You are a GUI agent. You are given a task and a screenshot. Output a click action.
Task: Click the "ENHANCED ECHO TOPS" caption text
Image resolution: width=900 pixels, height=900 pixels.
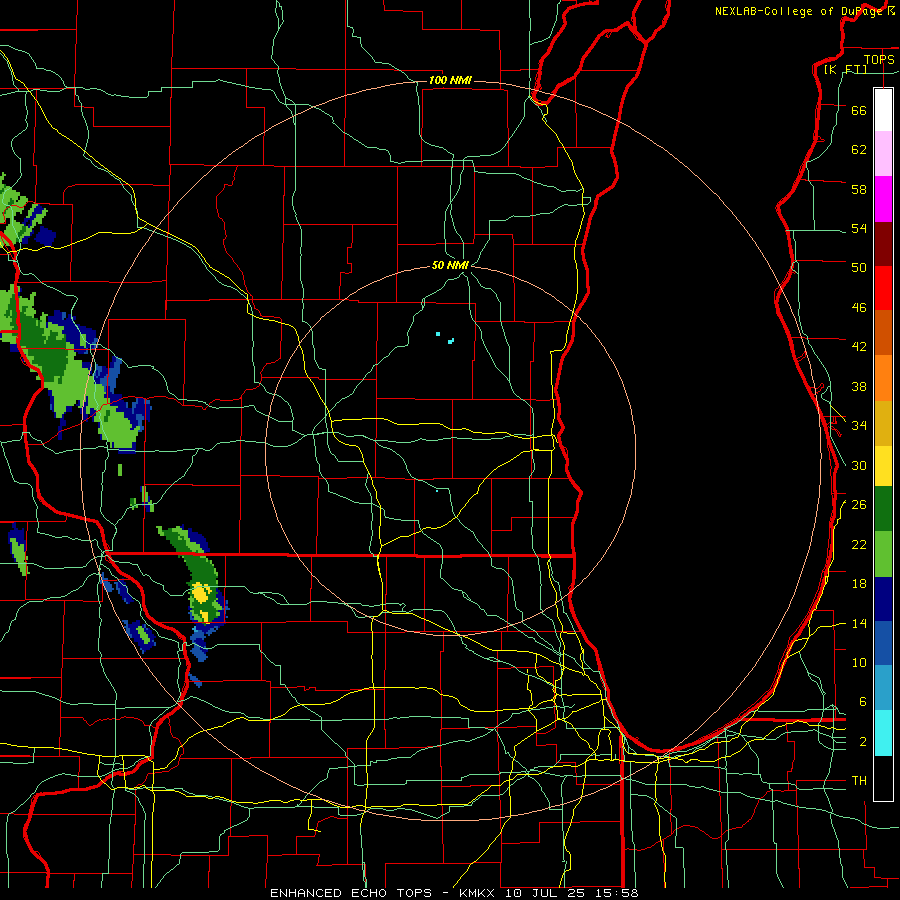tap(351, 893)
